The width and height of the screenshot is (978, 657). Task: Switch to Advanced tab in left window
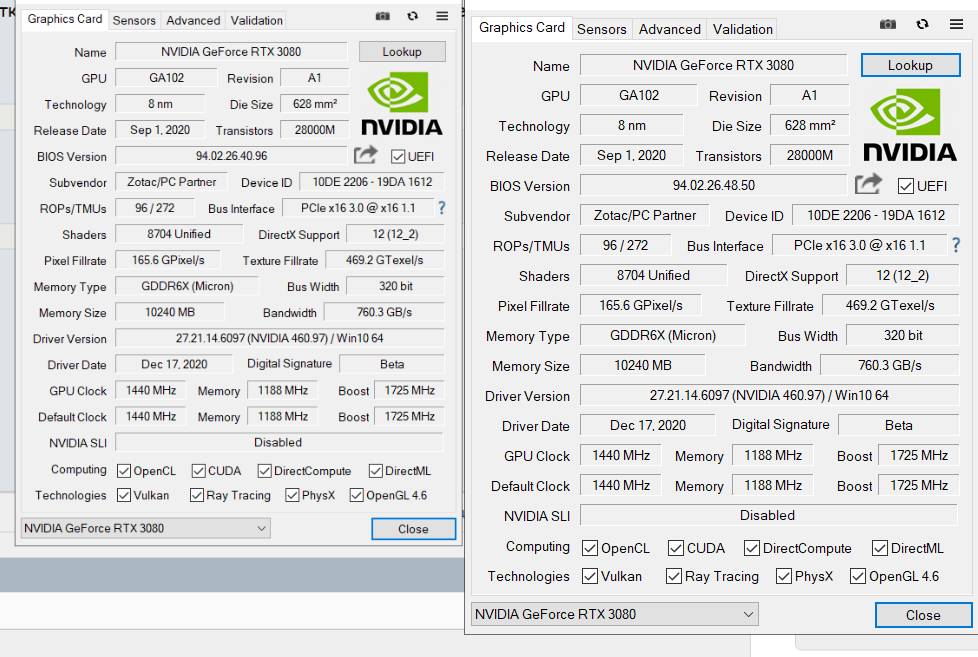(x=193, y=21)
